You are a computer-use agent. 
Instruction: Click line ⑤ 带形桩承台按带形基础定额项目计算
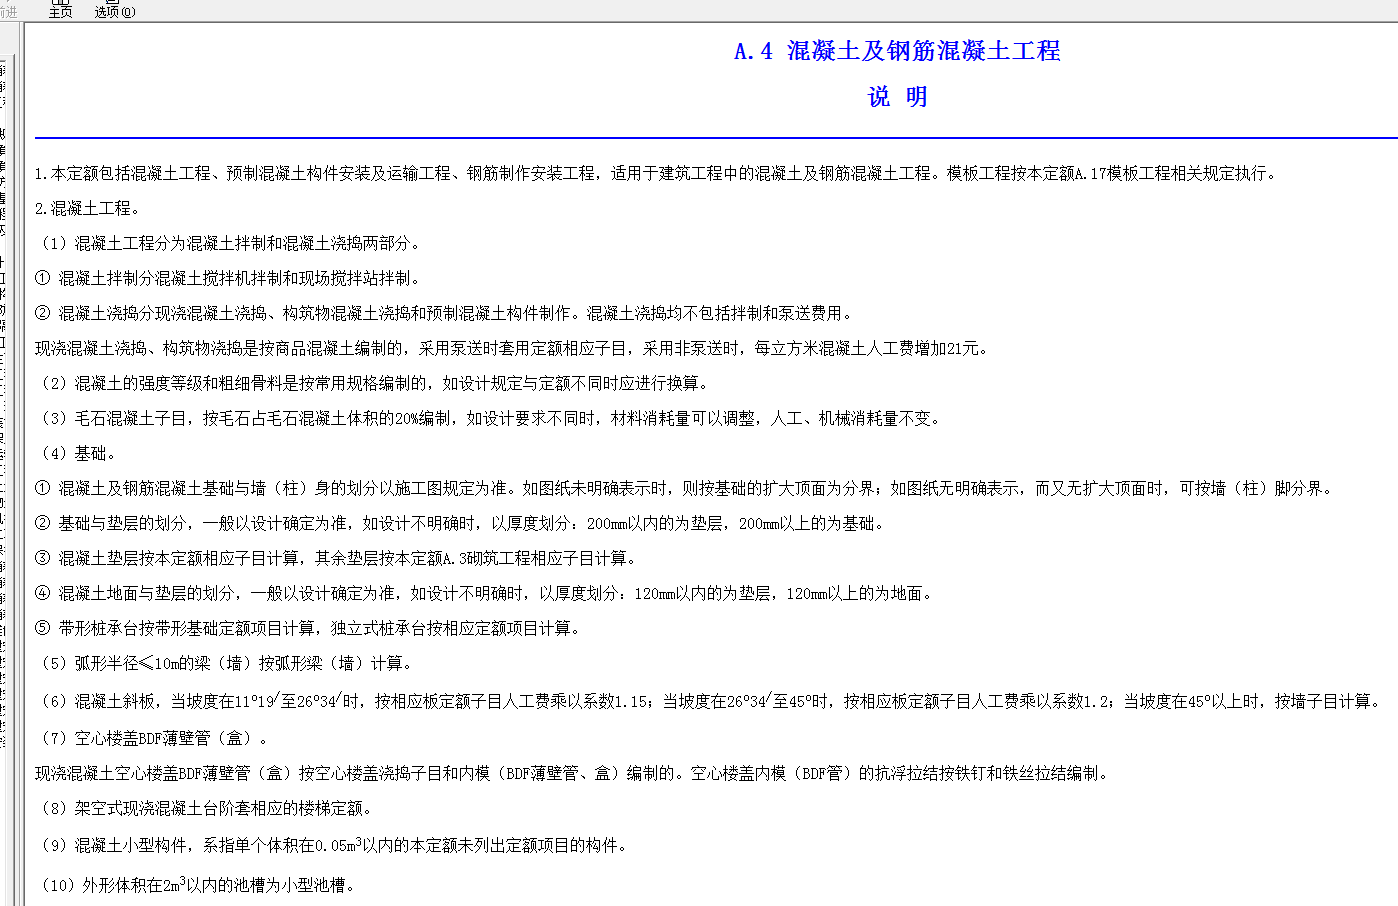308,629
